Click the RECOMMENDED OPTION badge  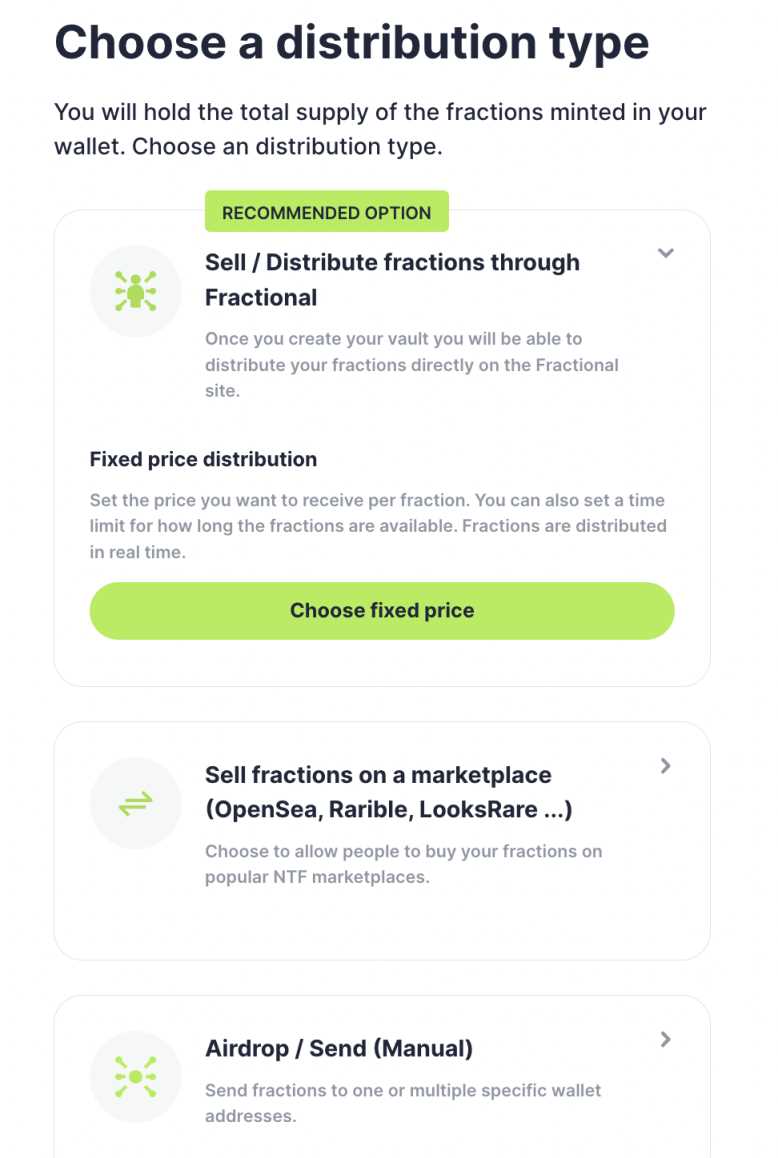tap(326, 211)
